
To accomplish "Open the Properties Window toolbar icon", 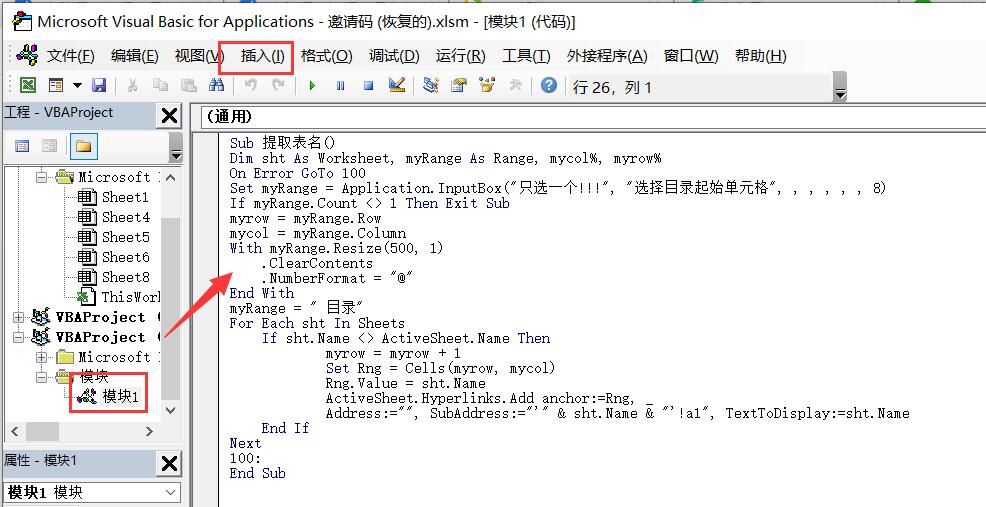I will [459, 85].
